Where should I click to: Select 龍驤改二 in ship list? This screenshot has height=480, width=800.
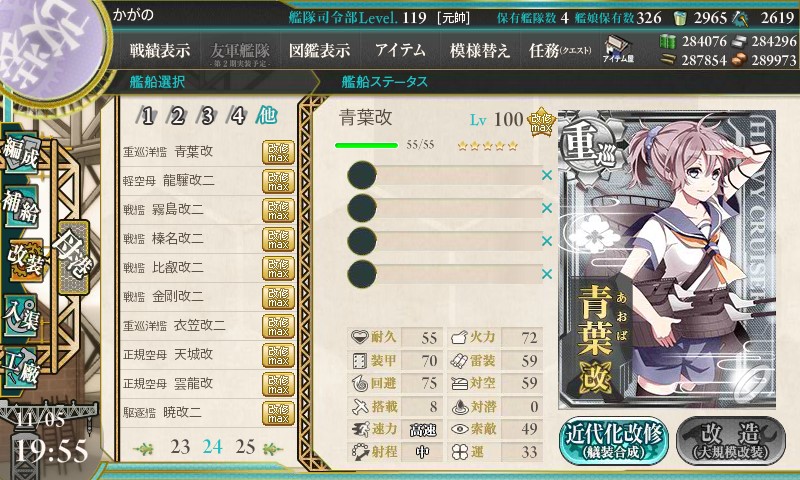(x=208, y=181)
